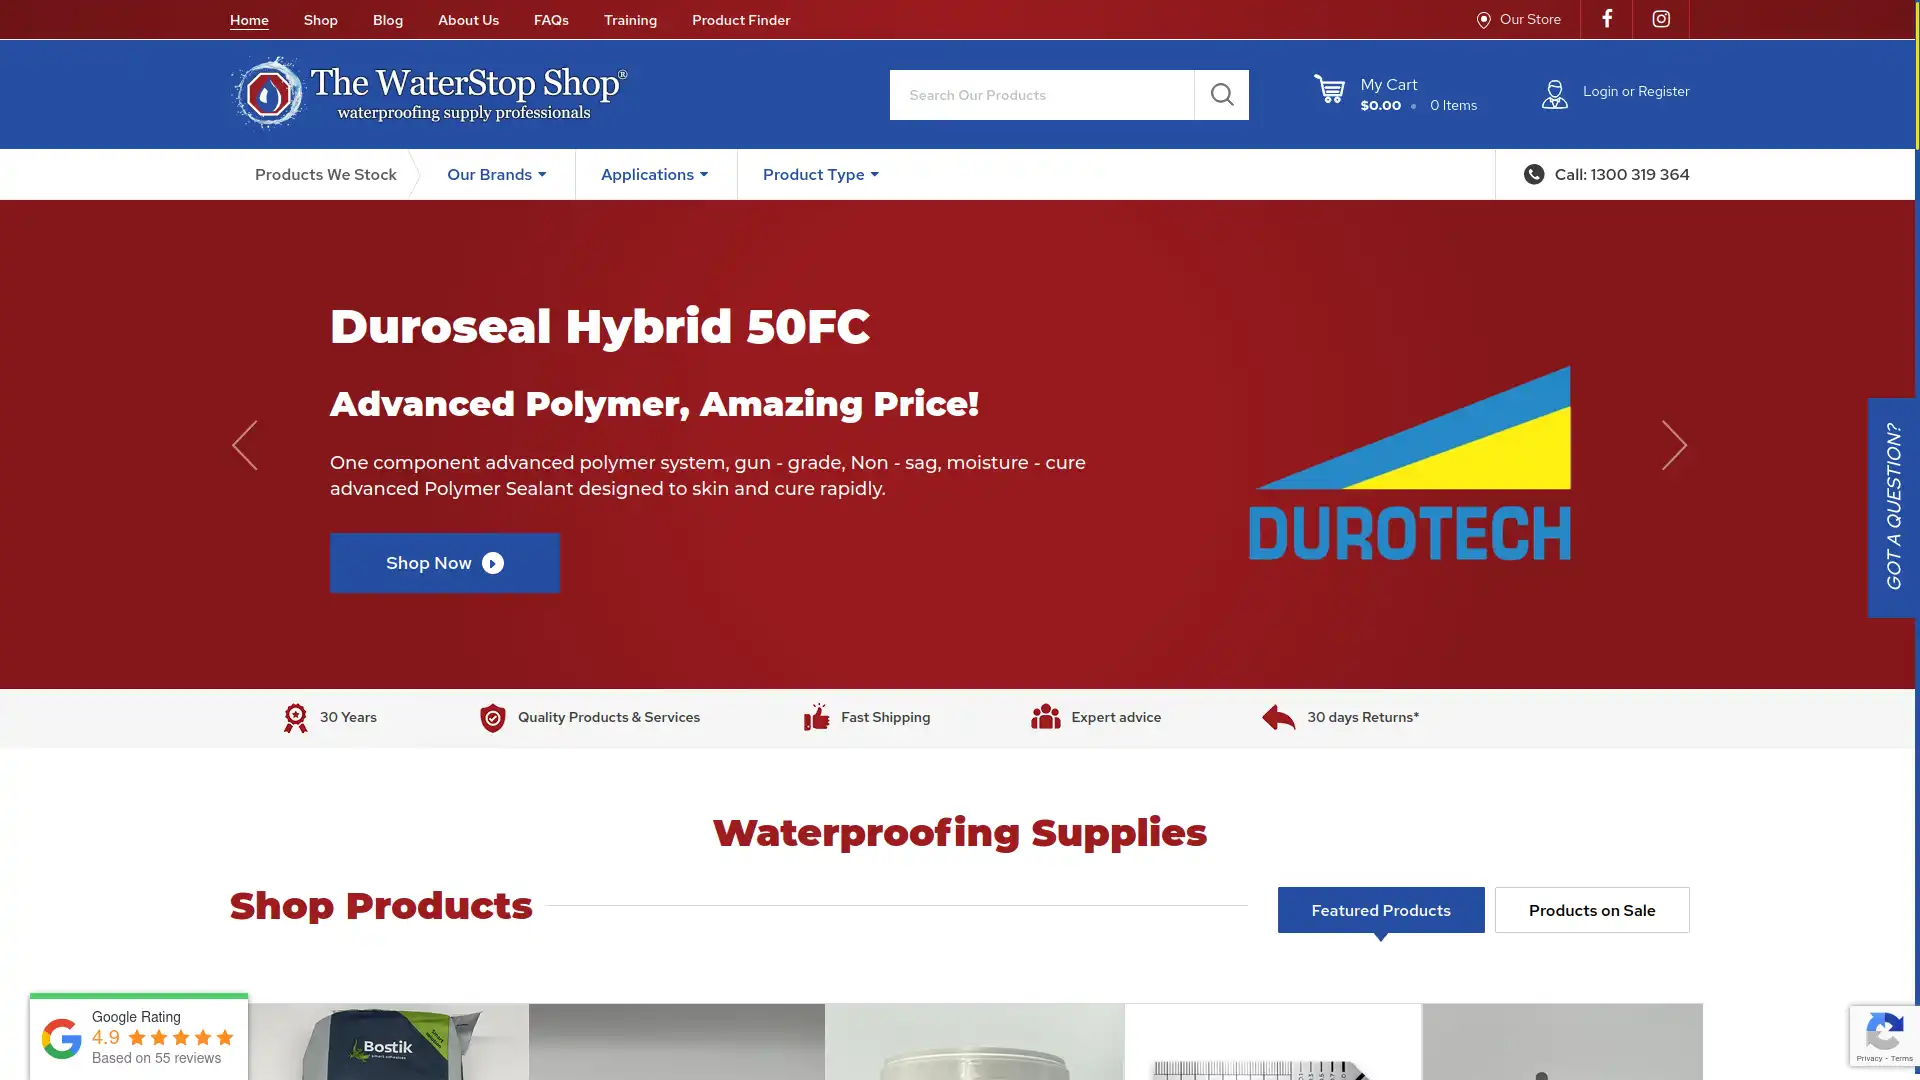Click the user account icon
This screenshot has width=1920, height=1080.
click(1554, 94)
